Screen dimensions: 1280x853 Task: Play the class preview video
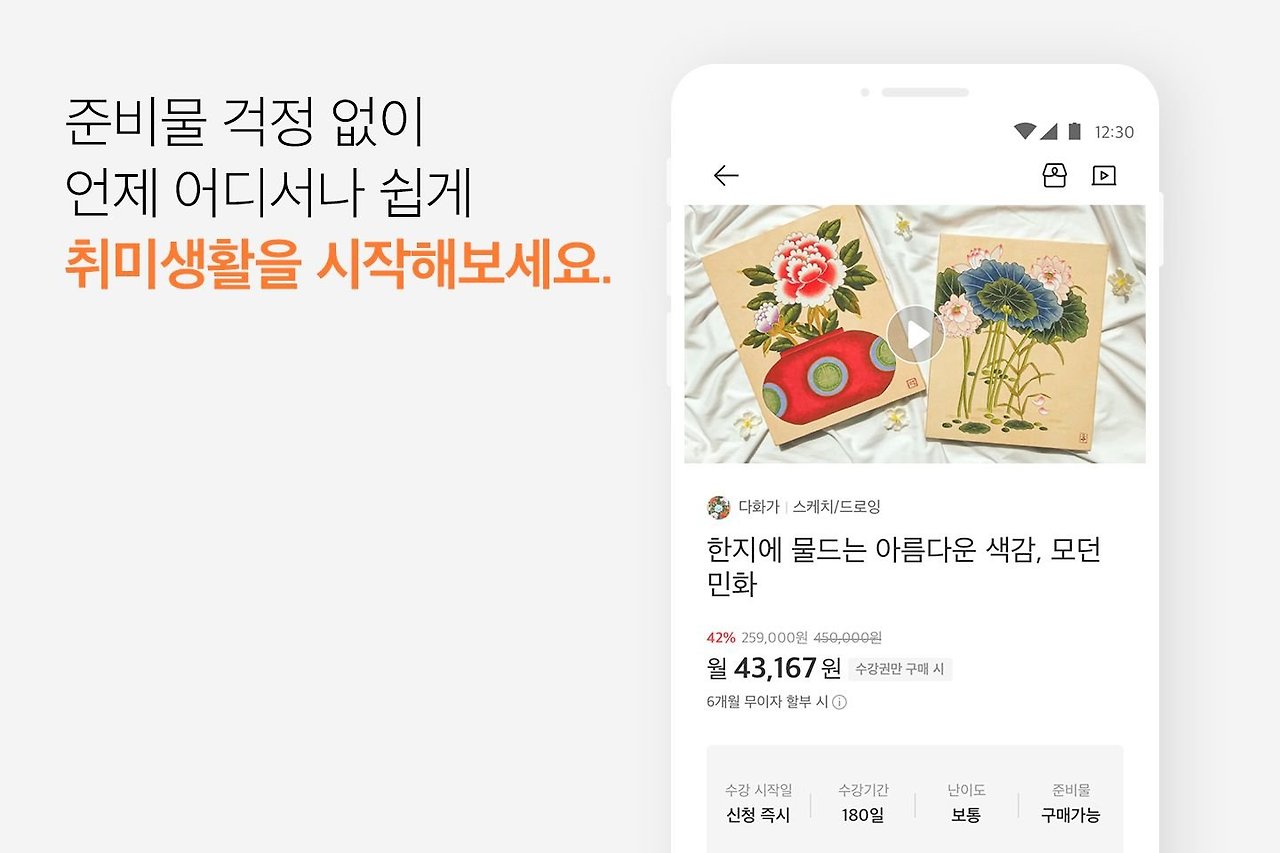point(915,334)
